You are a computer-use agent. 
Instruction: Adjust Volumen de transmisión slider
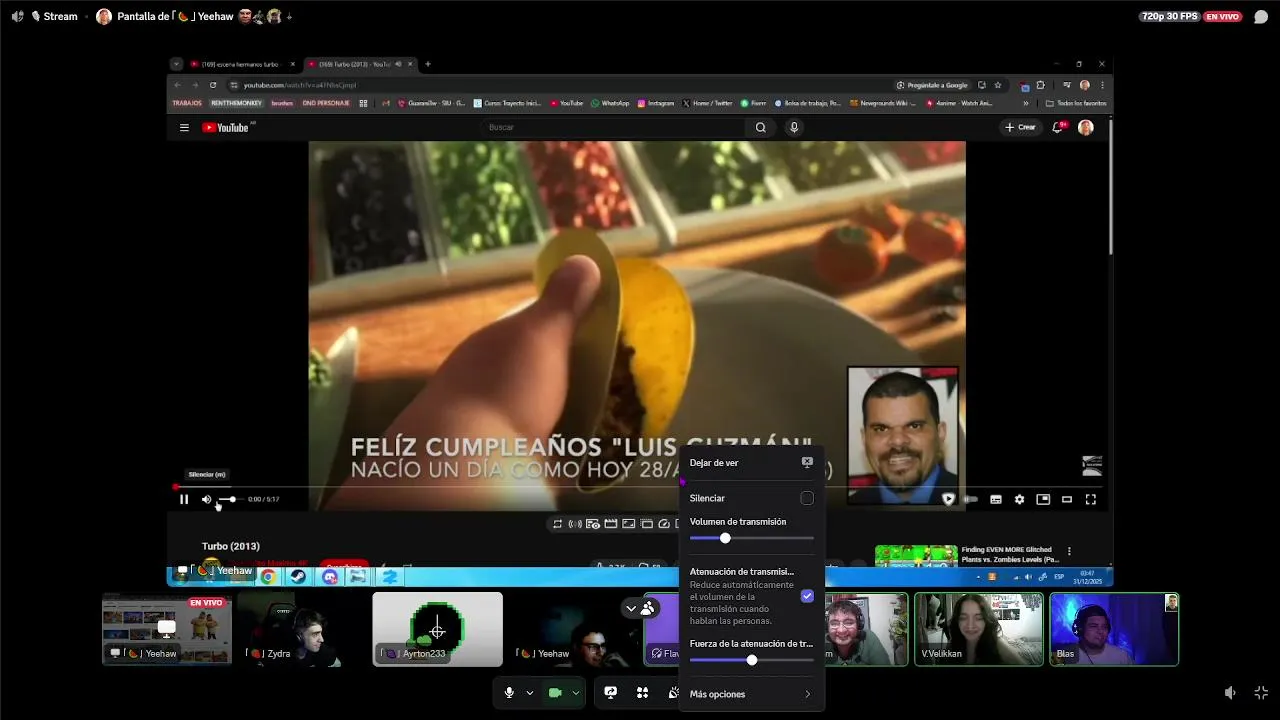point(751,539)
